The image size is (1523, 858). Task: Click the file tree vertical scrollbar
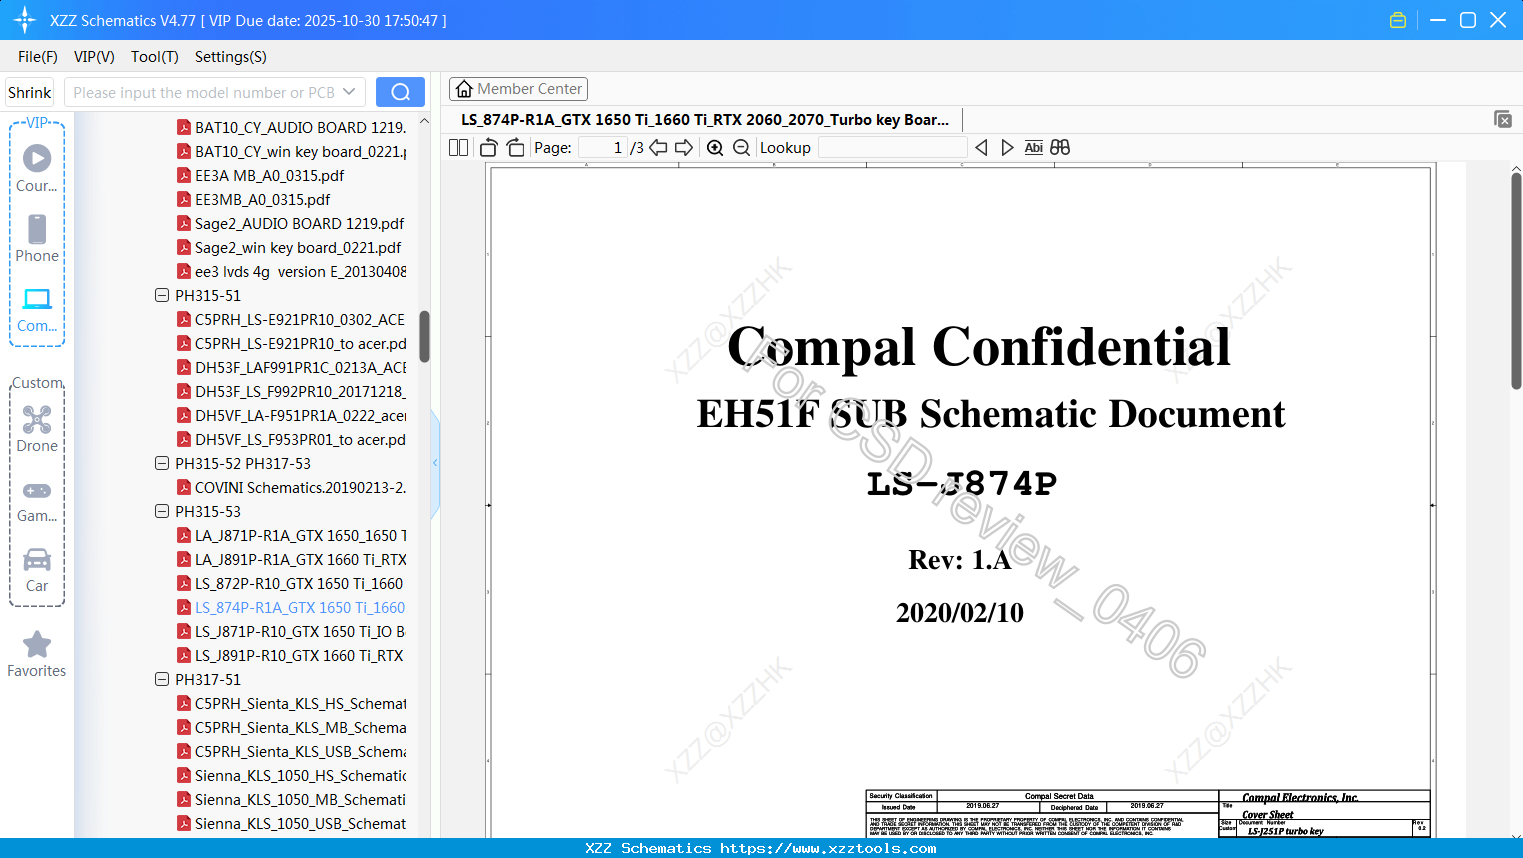(x=424, y=335)
